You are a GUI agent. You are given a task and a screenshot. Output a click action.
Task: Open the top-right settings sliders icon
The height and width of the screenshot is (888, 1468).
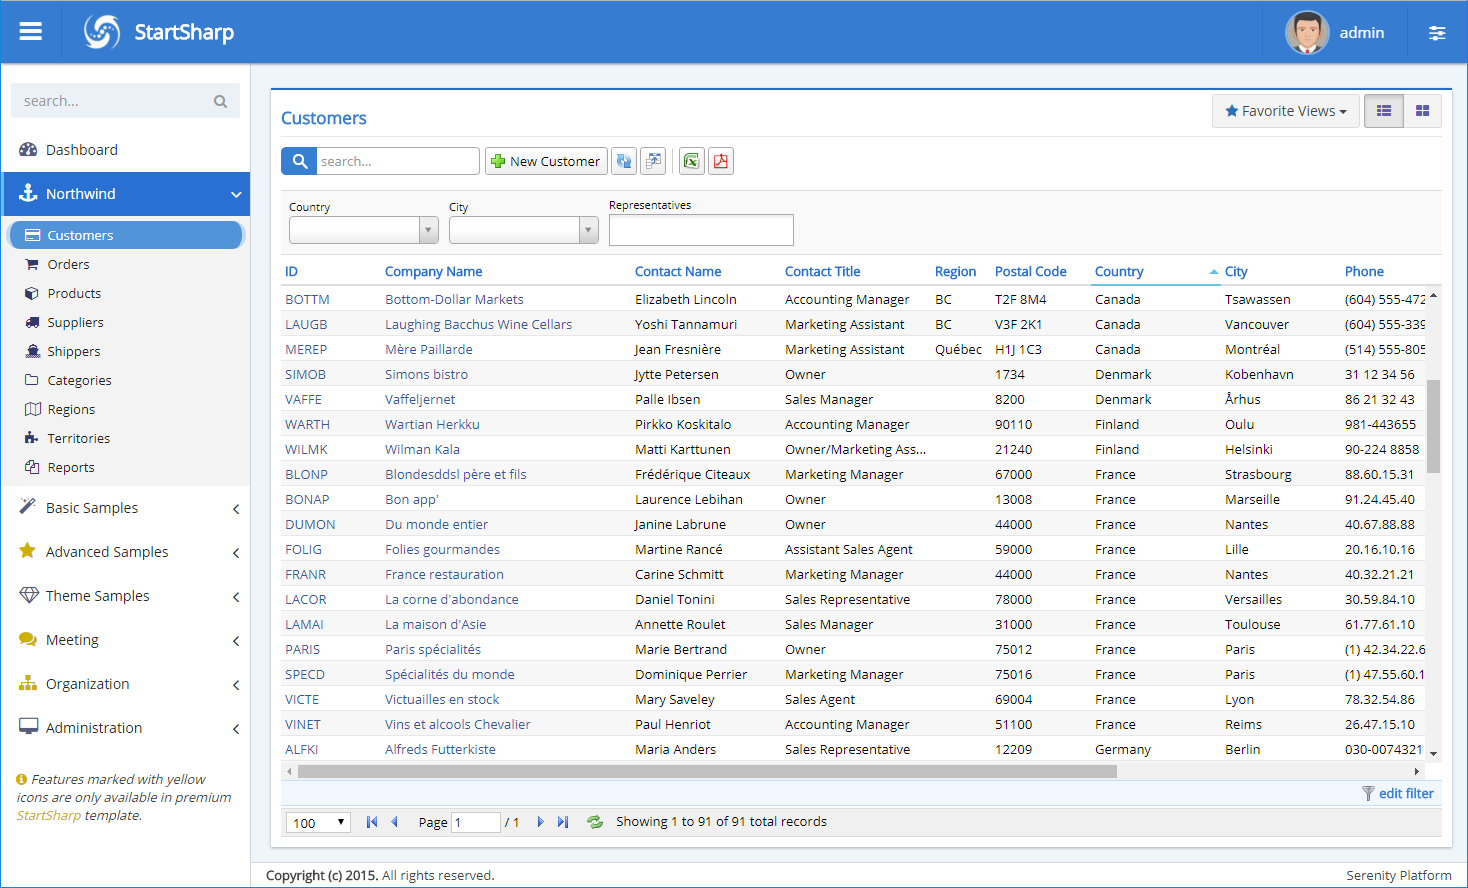click(x=1437, y=33)
